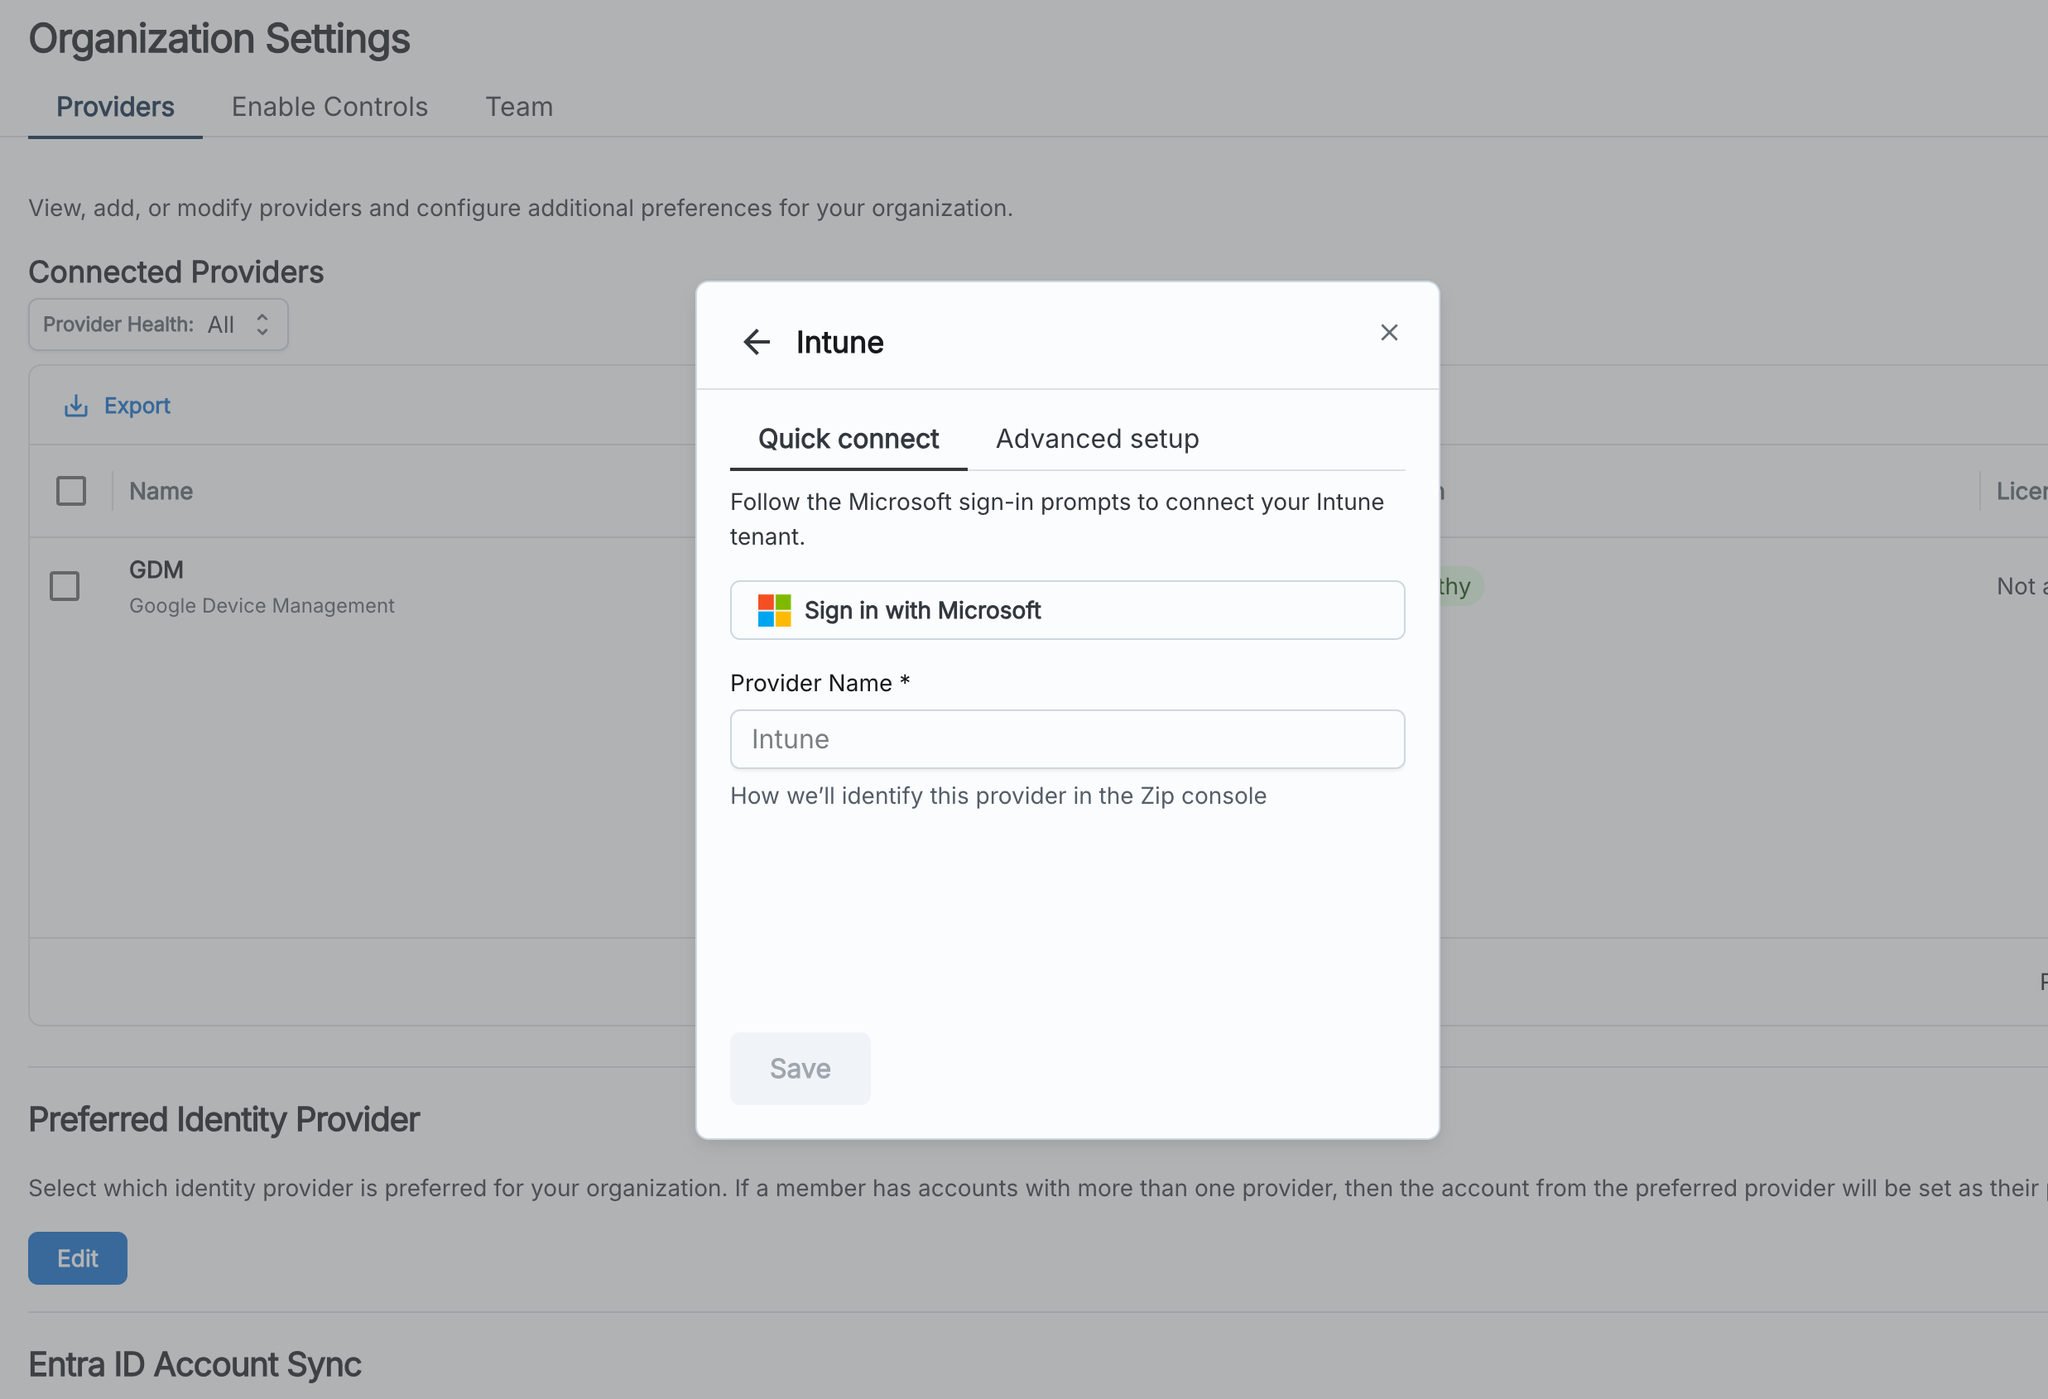Viewport: 2048px width, 1399px height.
Task: Click the Export download icon
Action: point(76,405)
